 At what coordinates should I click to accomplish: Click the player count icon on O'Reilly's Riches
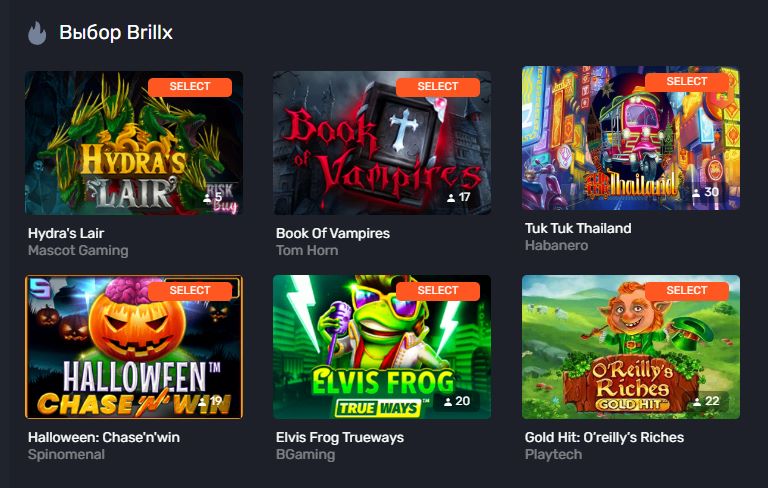(697, 402)
